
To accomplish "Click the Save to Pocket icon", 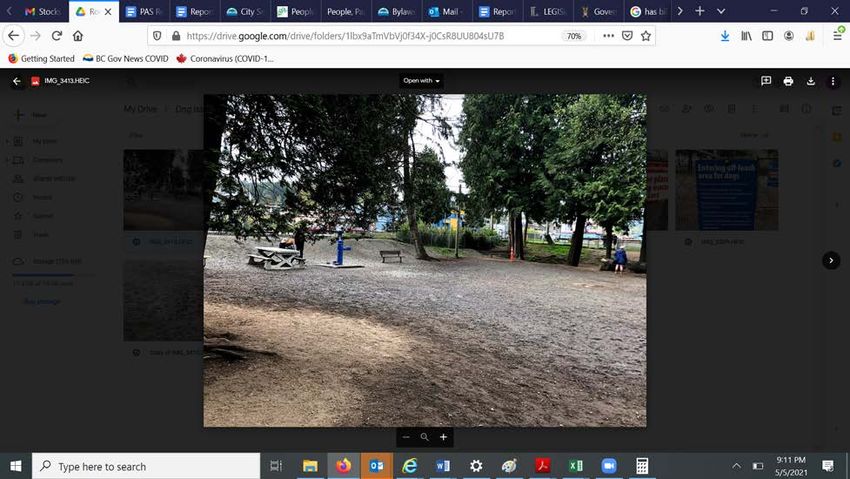I will coord(627,36).
